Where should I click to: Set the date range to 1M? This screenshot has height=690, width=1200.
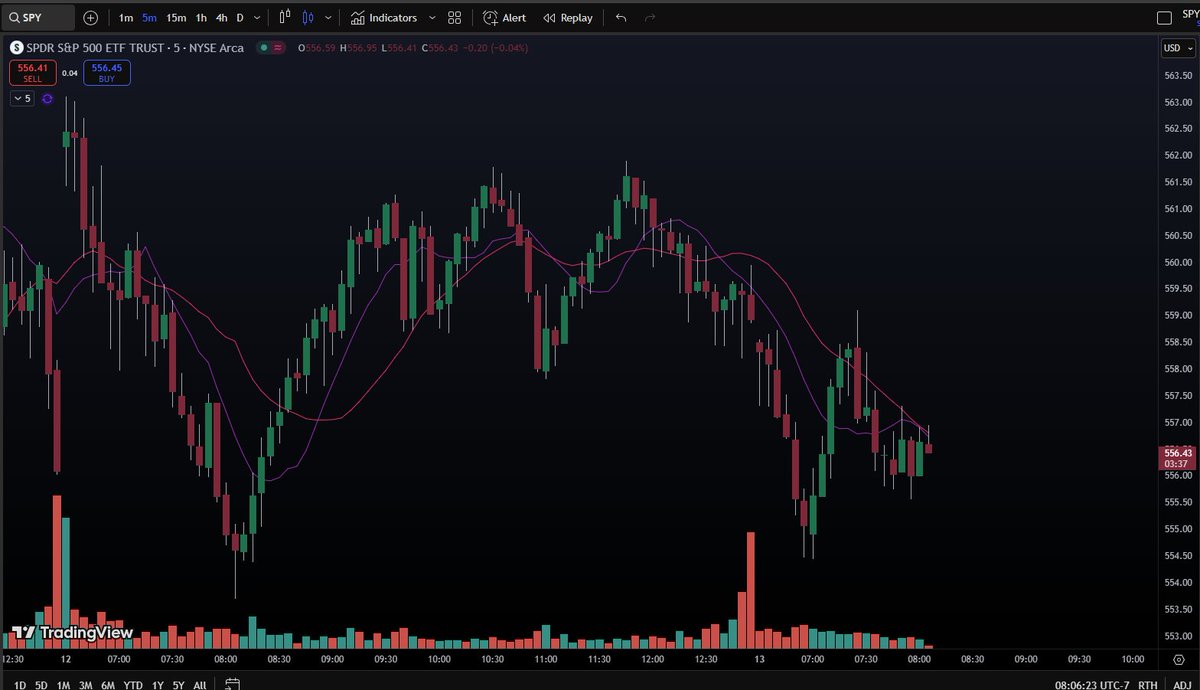point(64,685)
